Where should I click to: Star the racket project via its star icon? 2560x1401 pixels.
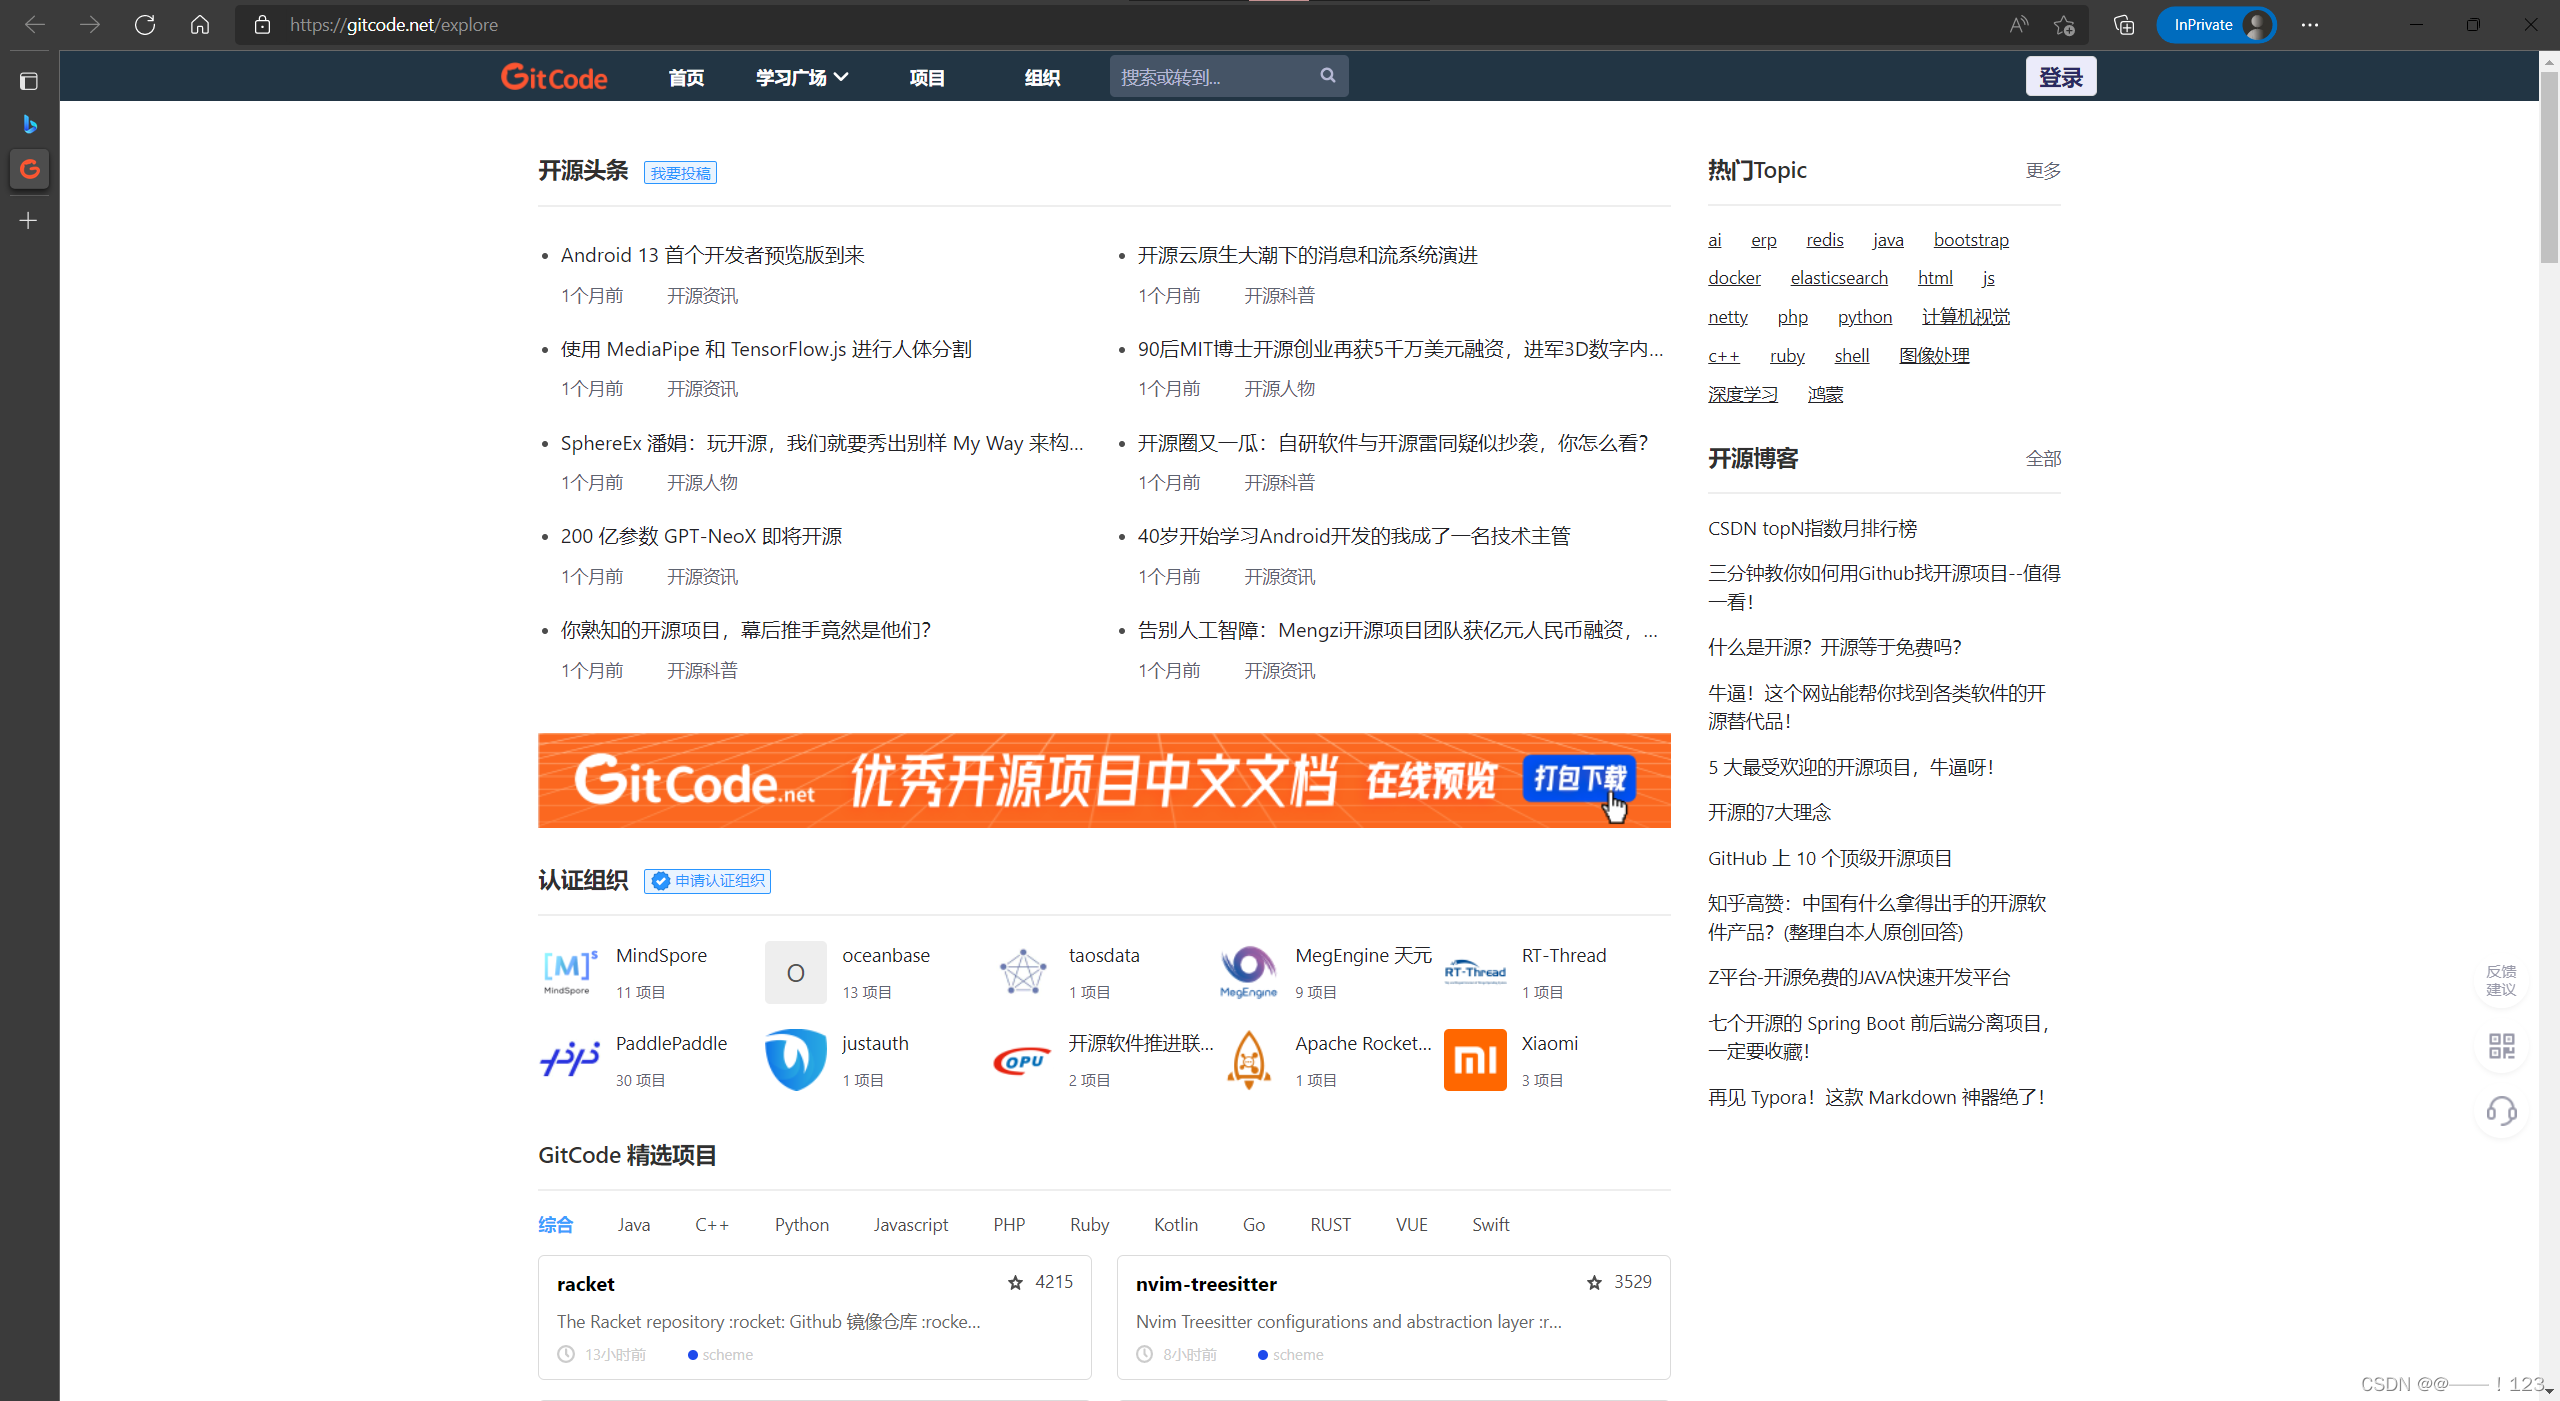click(x=1014, y=1282)
